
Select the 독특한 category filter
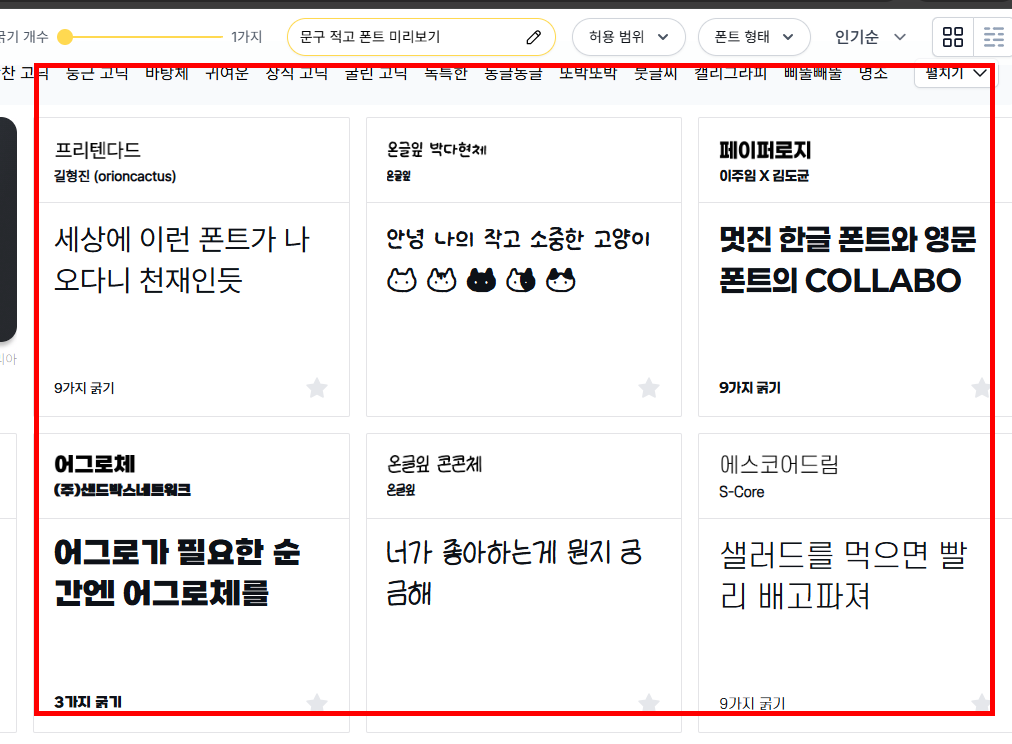coord(445,73)
